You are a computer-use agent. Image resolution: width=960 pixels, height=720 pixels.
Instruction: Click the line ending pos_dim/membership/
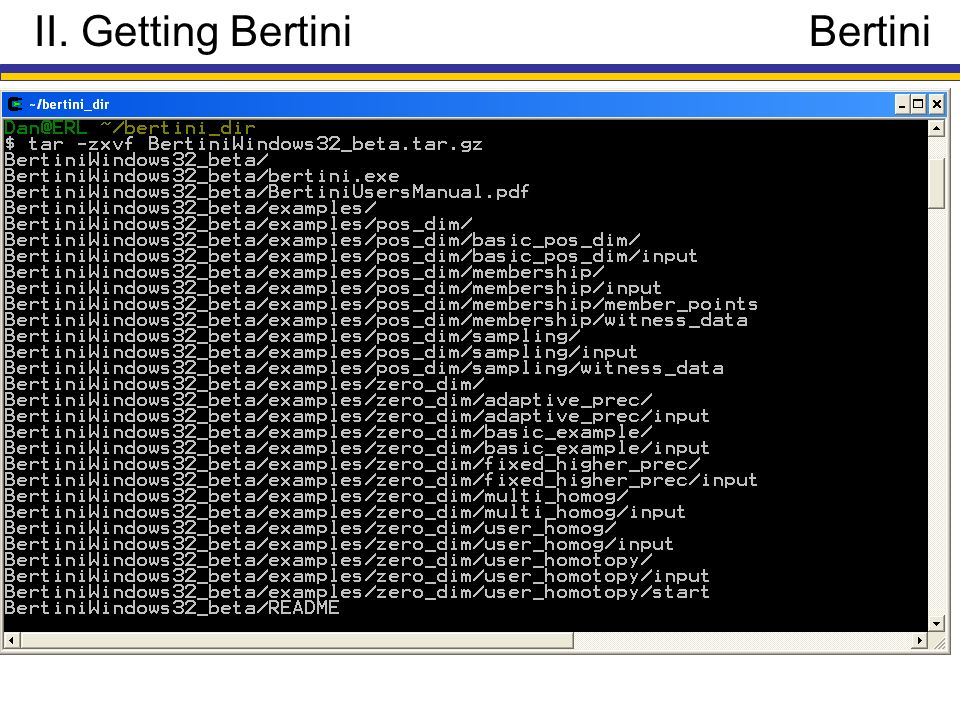304,272
